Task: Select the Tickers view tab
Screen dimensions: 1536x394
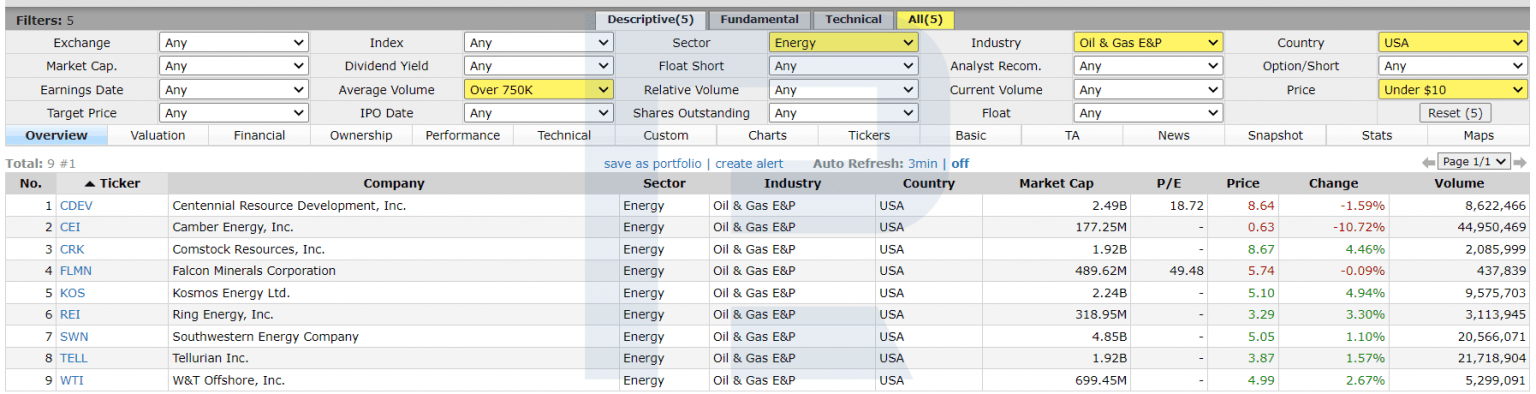Action: click(869, 135)
